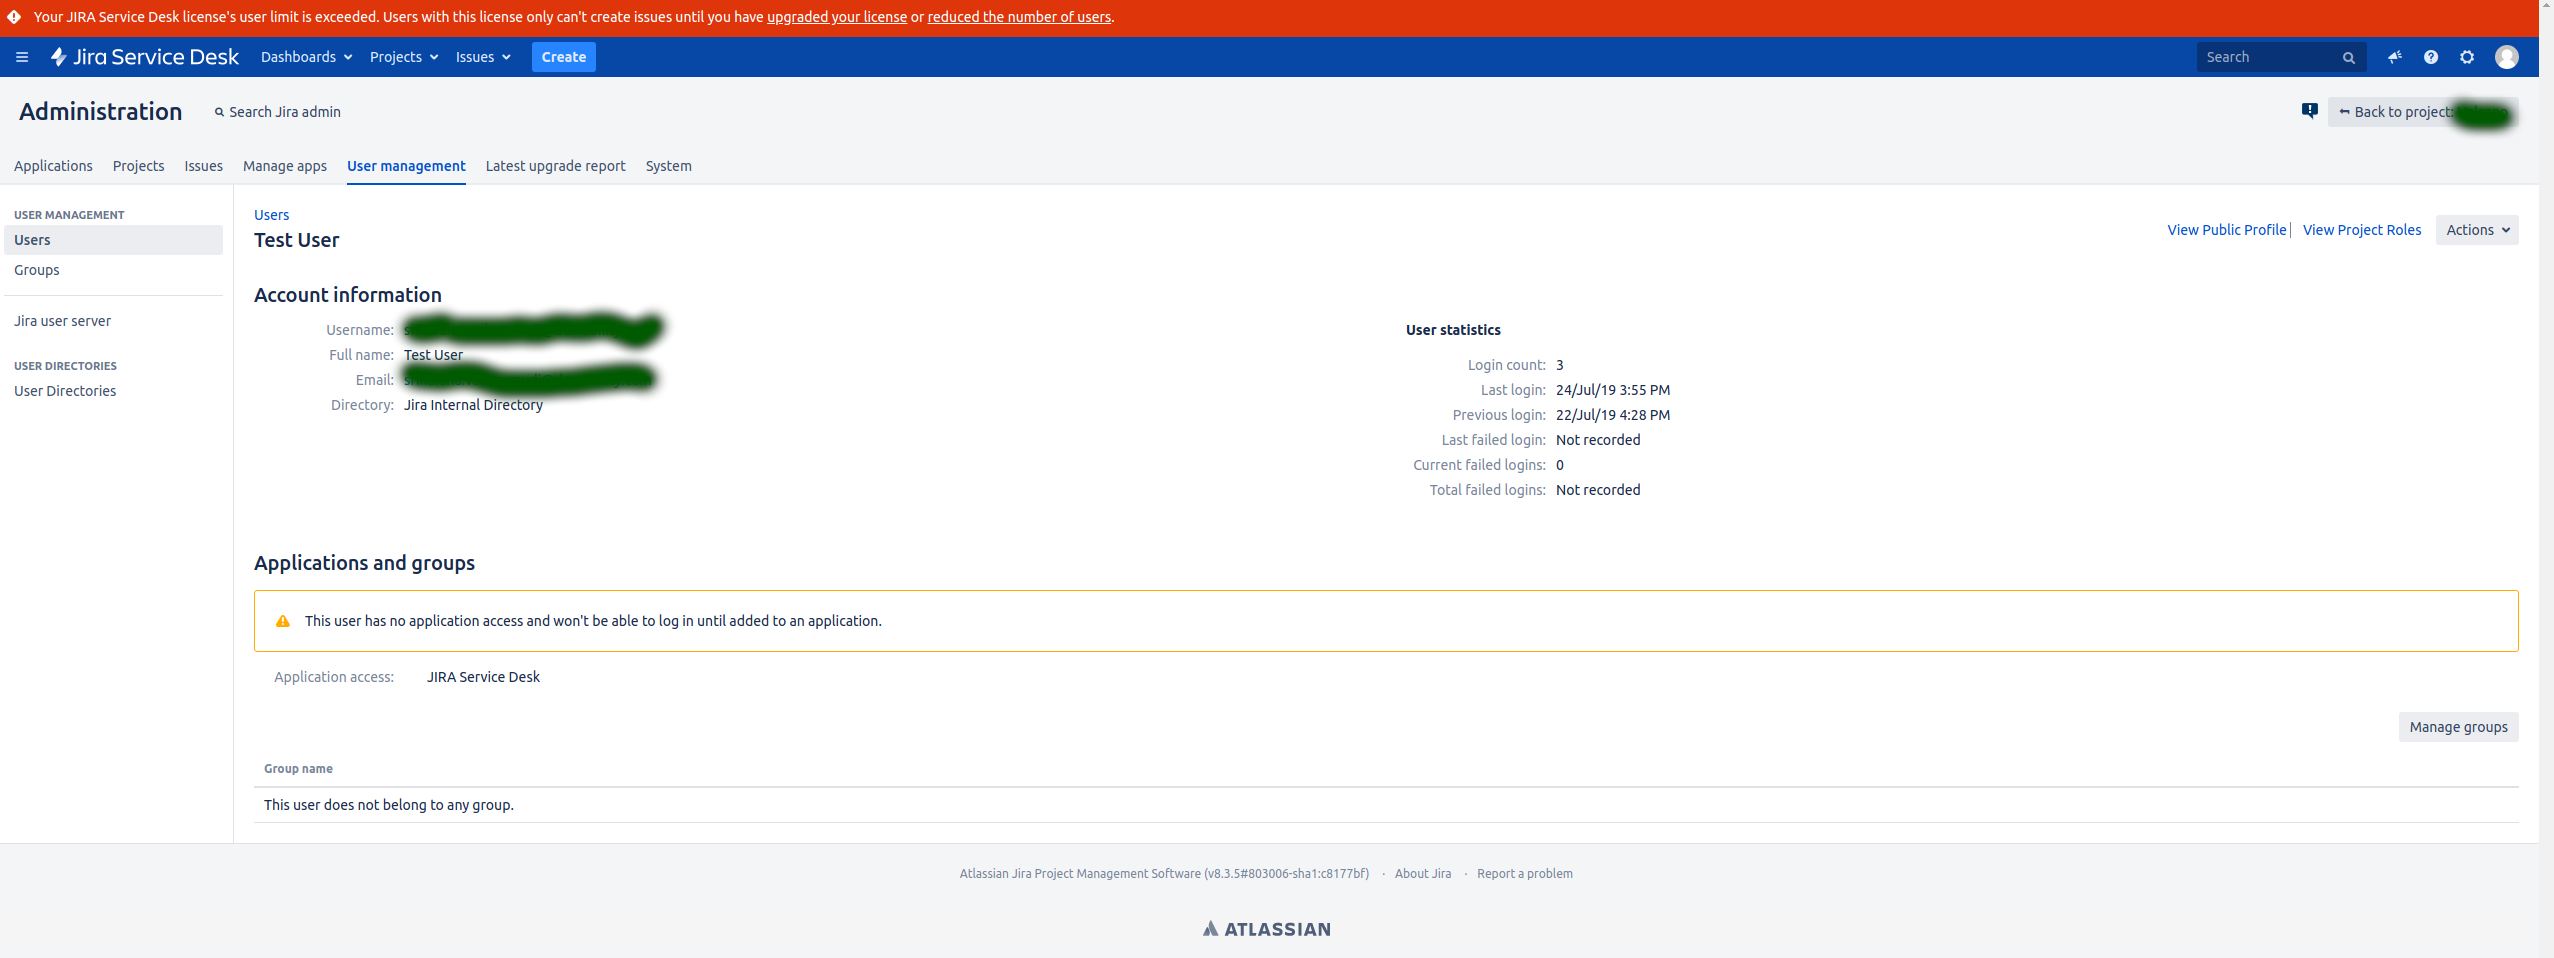The width and height of the screenshot is (2554, 958).
Task: Select Groups in the sidebar
Action: coord(37,270)
